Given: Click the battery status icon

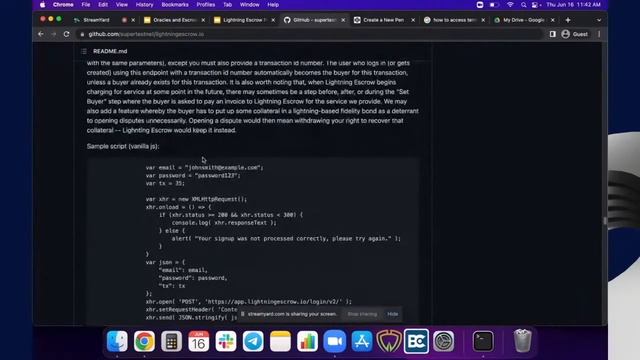Looking at the screenshot, I should click(494, 5).
